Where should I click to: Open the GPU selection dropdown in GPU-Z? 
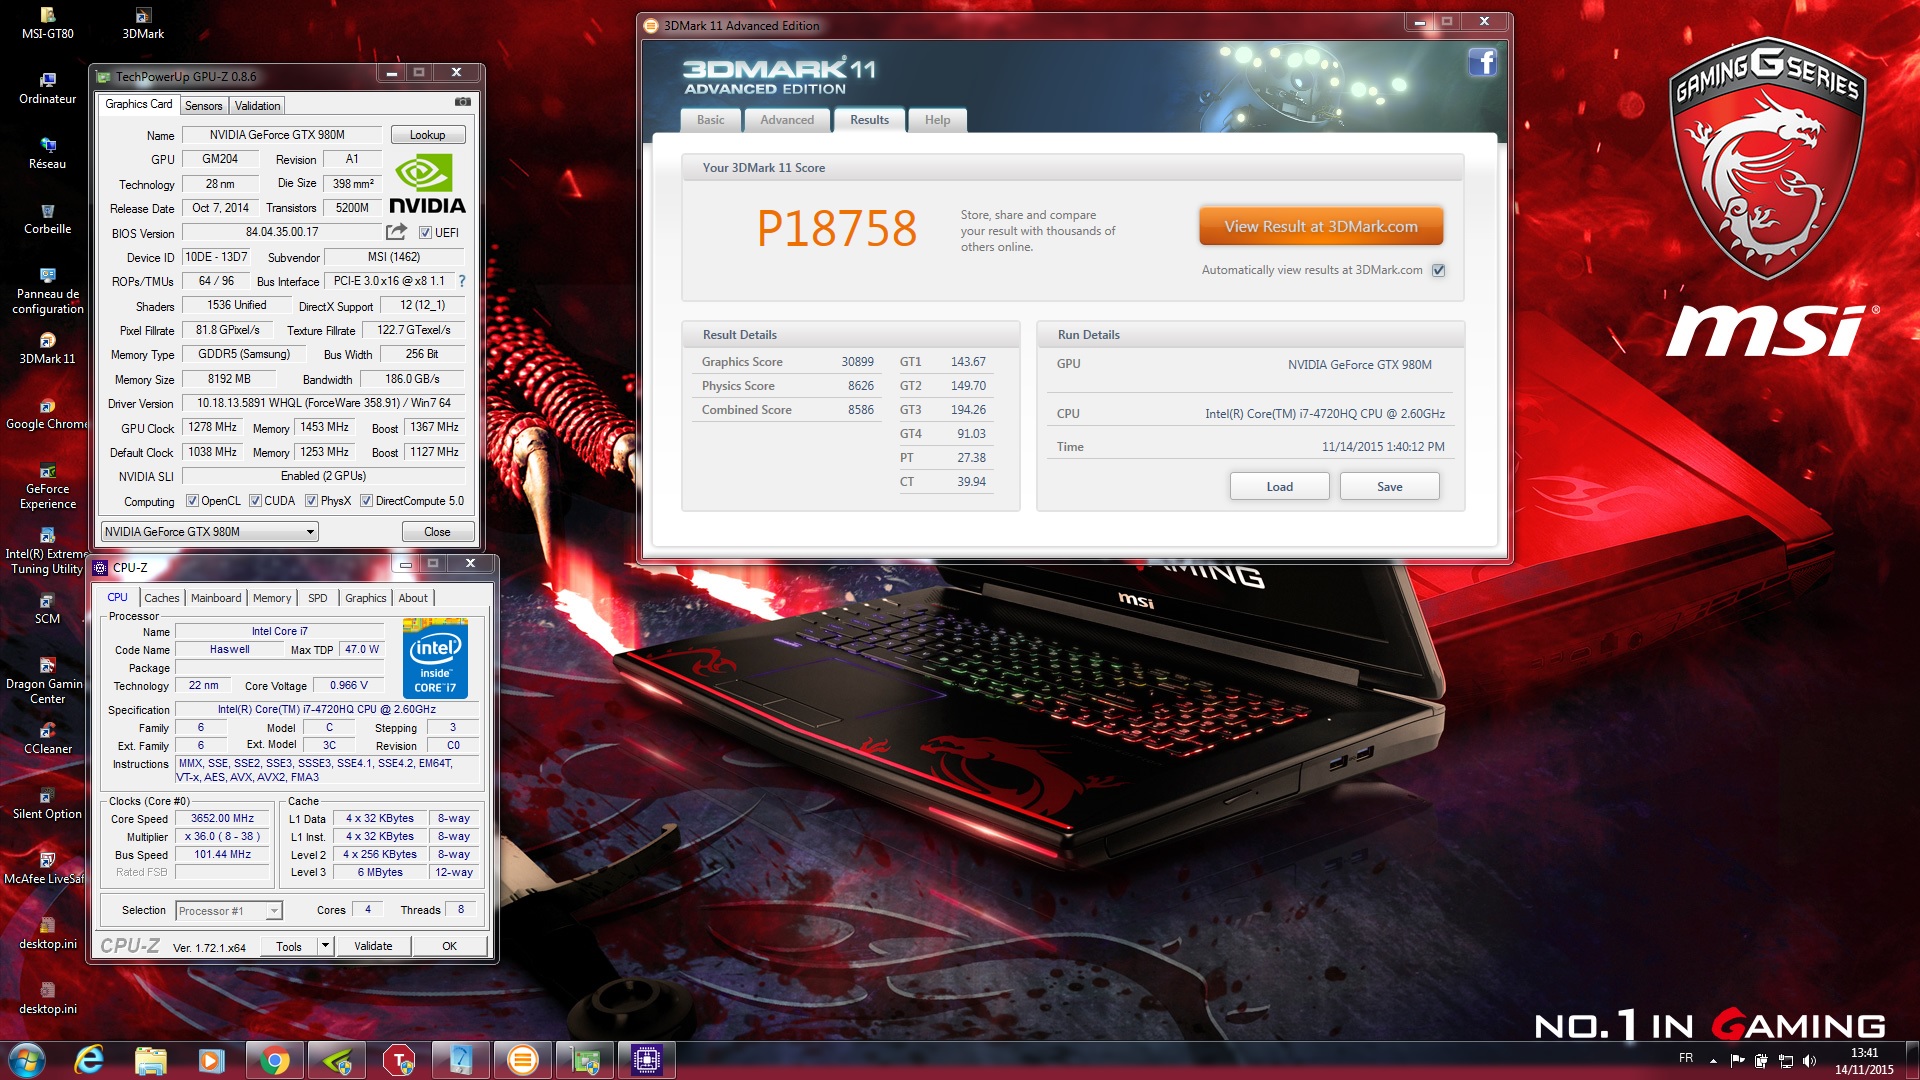pos(209,532)
